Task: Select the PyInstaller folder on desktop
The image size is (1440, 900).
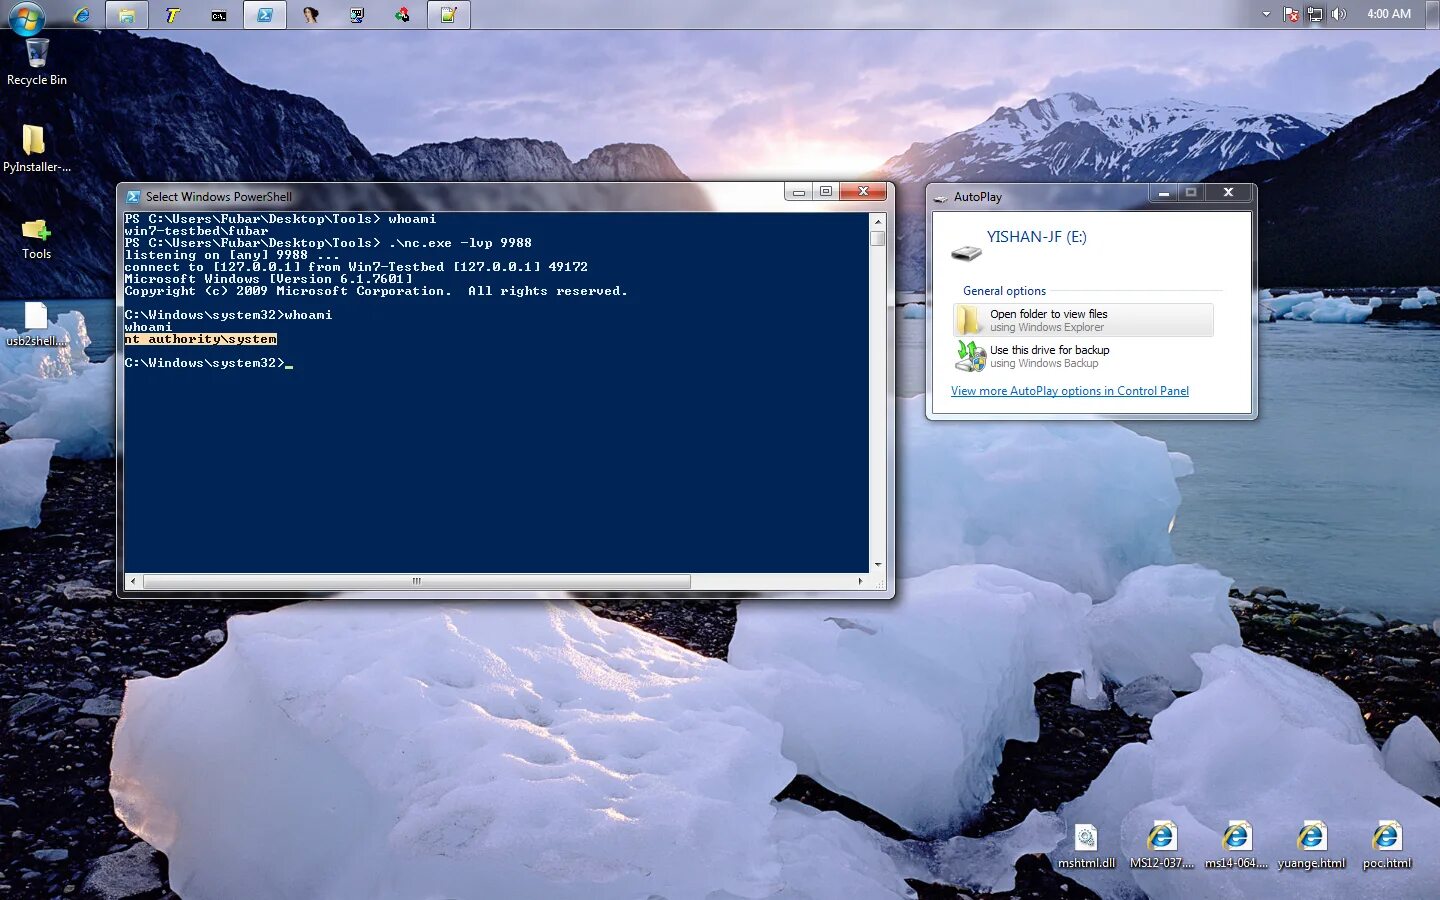Action: tap(37, 148)
